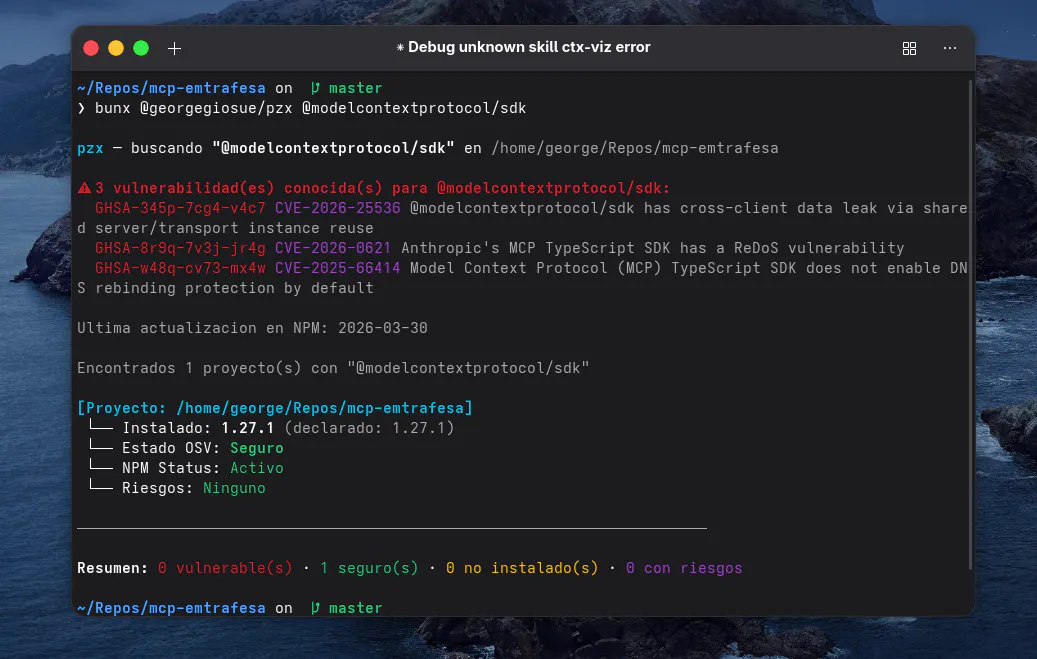This screenshot has height=659, width=1037.
Task: Click '0 con riesgos' in summary
Action: coord(684,568)
